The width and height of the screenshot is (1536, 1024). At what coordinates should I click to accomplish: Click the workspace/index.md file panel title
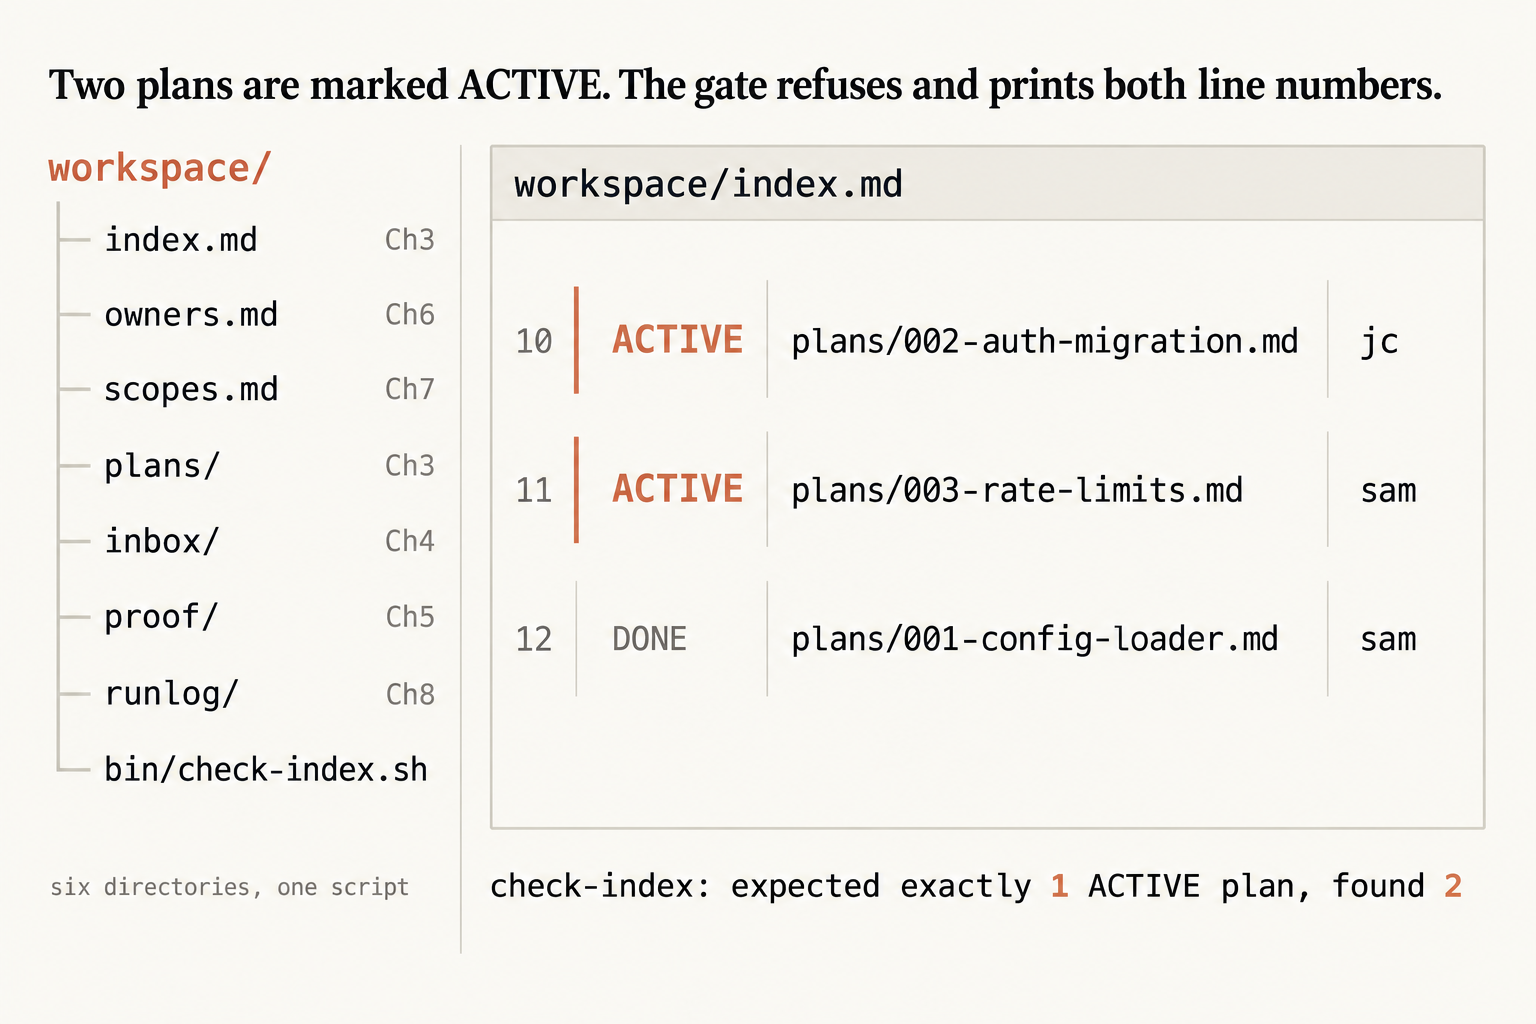(708, 185)
